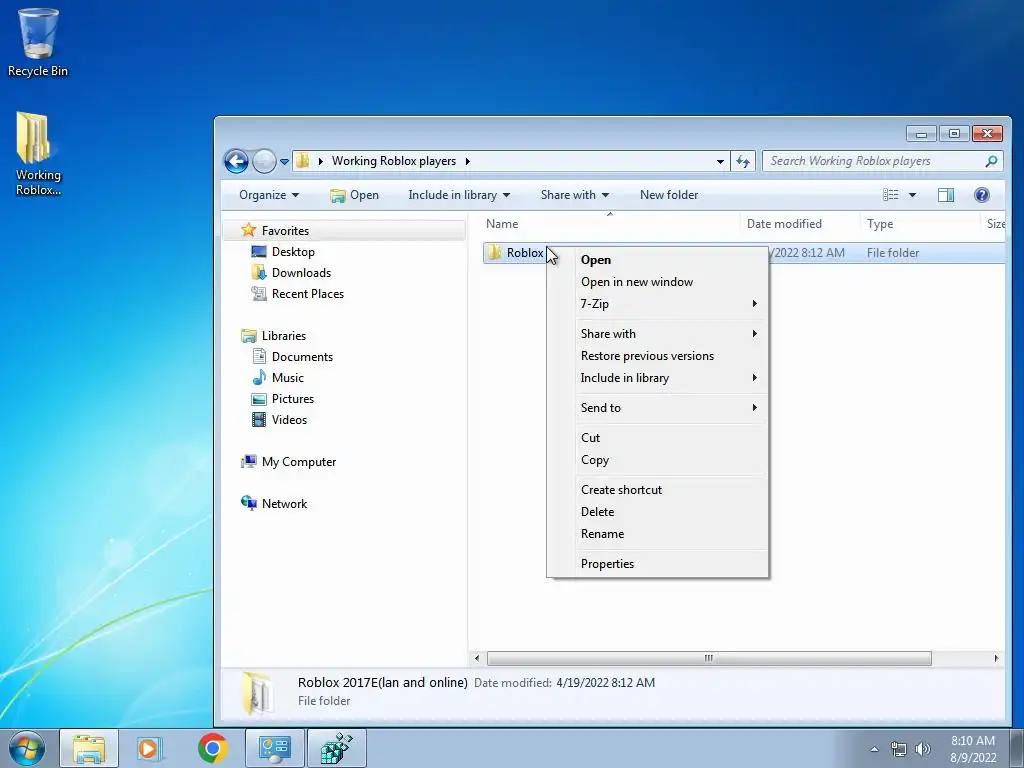This screenshot has height=768, width=1024.
Task: Open Control Panel taskbar icon
Action: click(x=274, y=748)
